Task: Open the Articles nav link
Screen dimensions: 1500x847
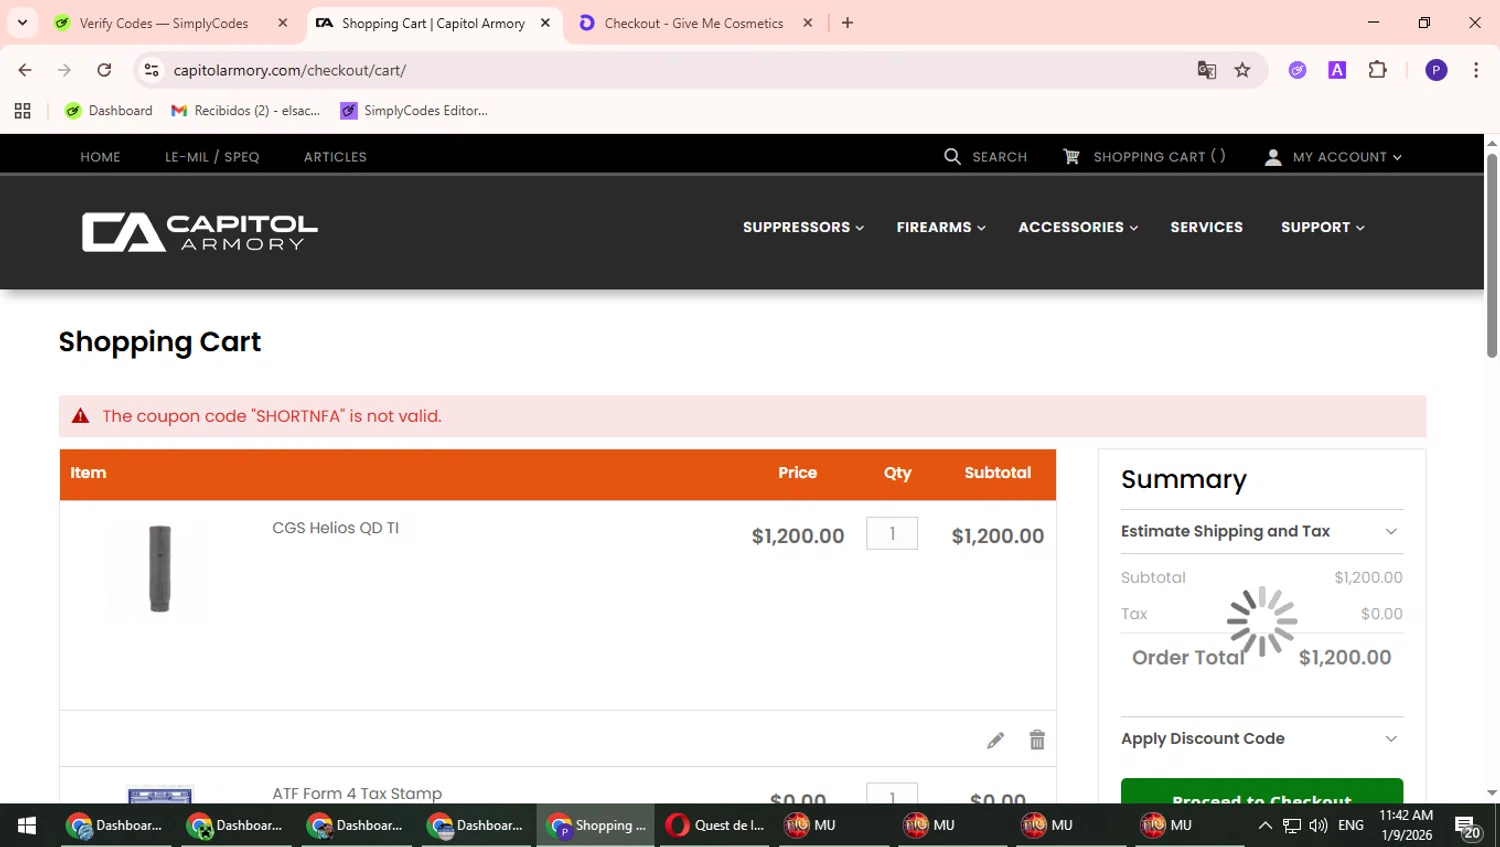Action: pyautogui.click(x=335, y=157)
